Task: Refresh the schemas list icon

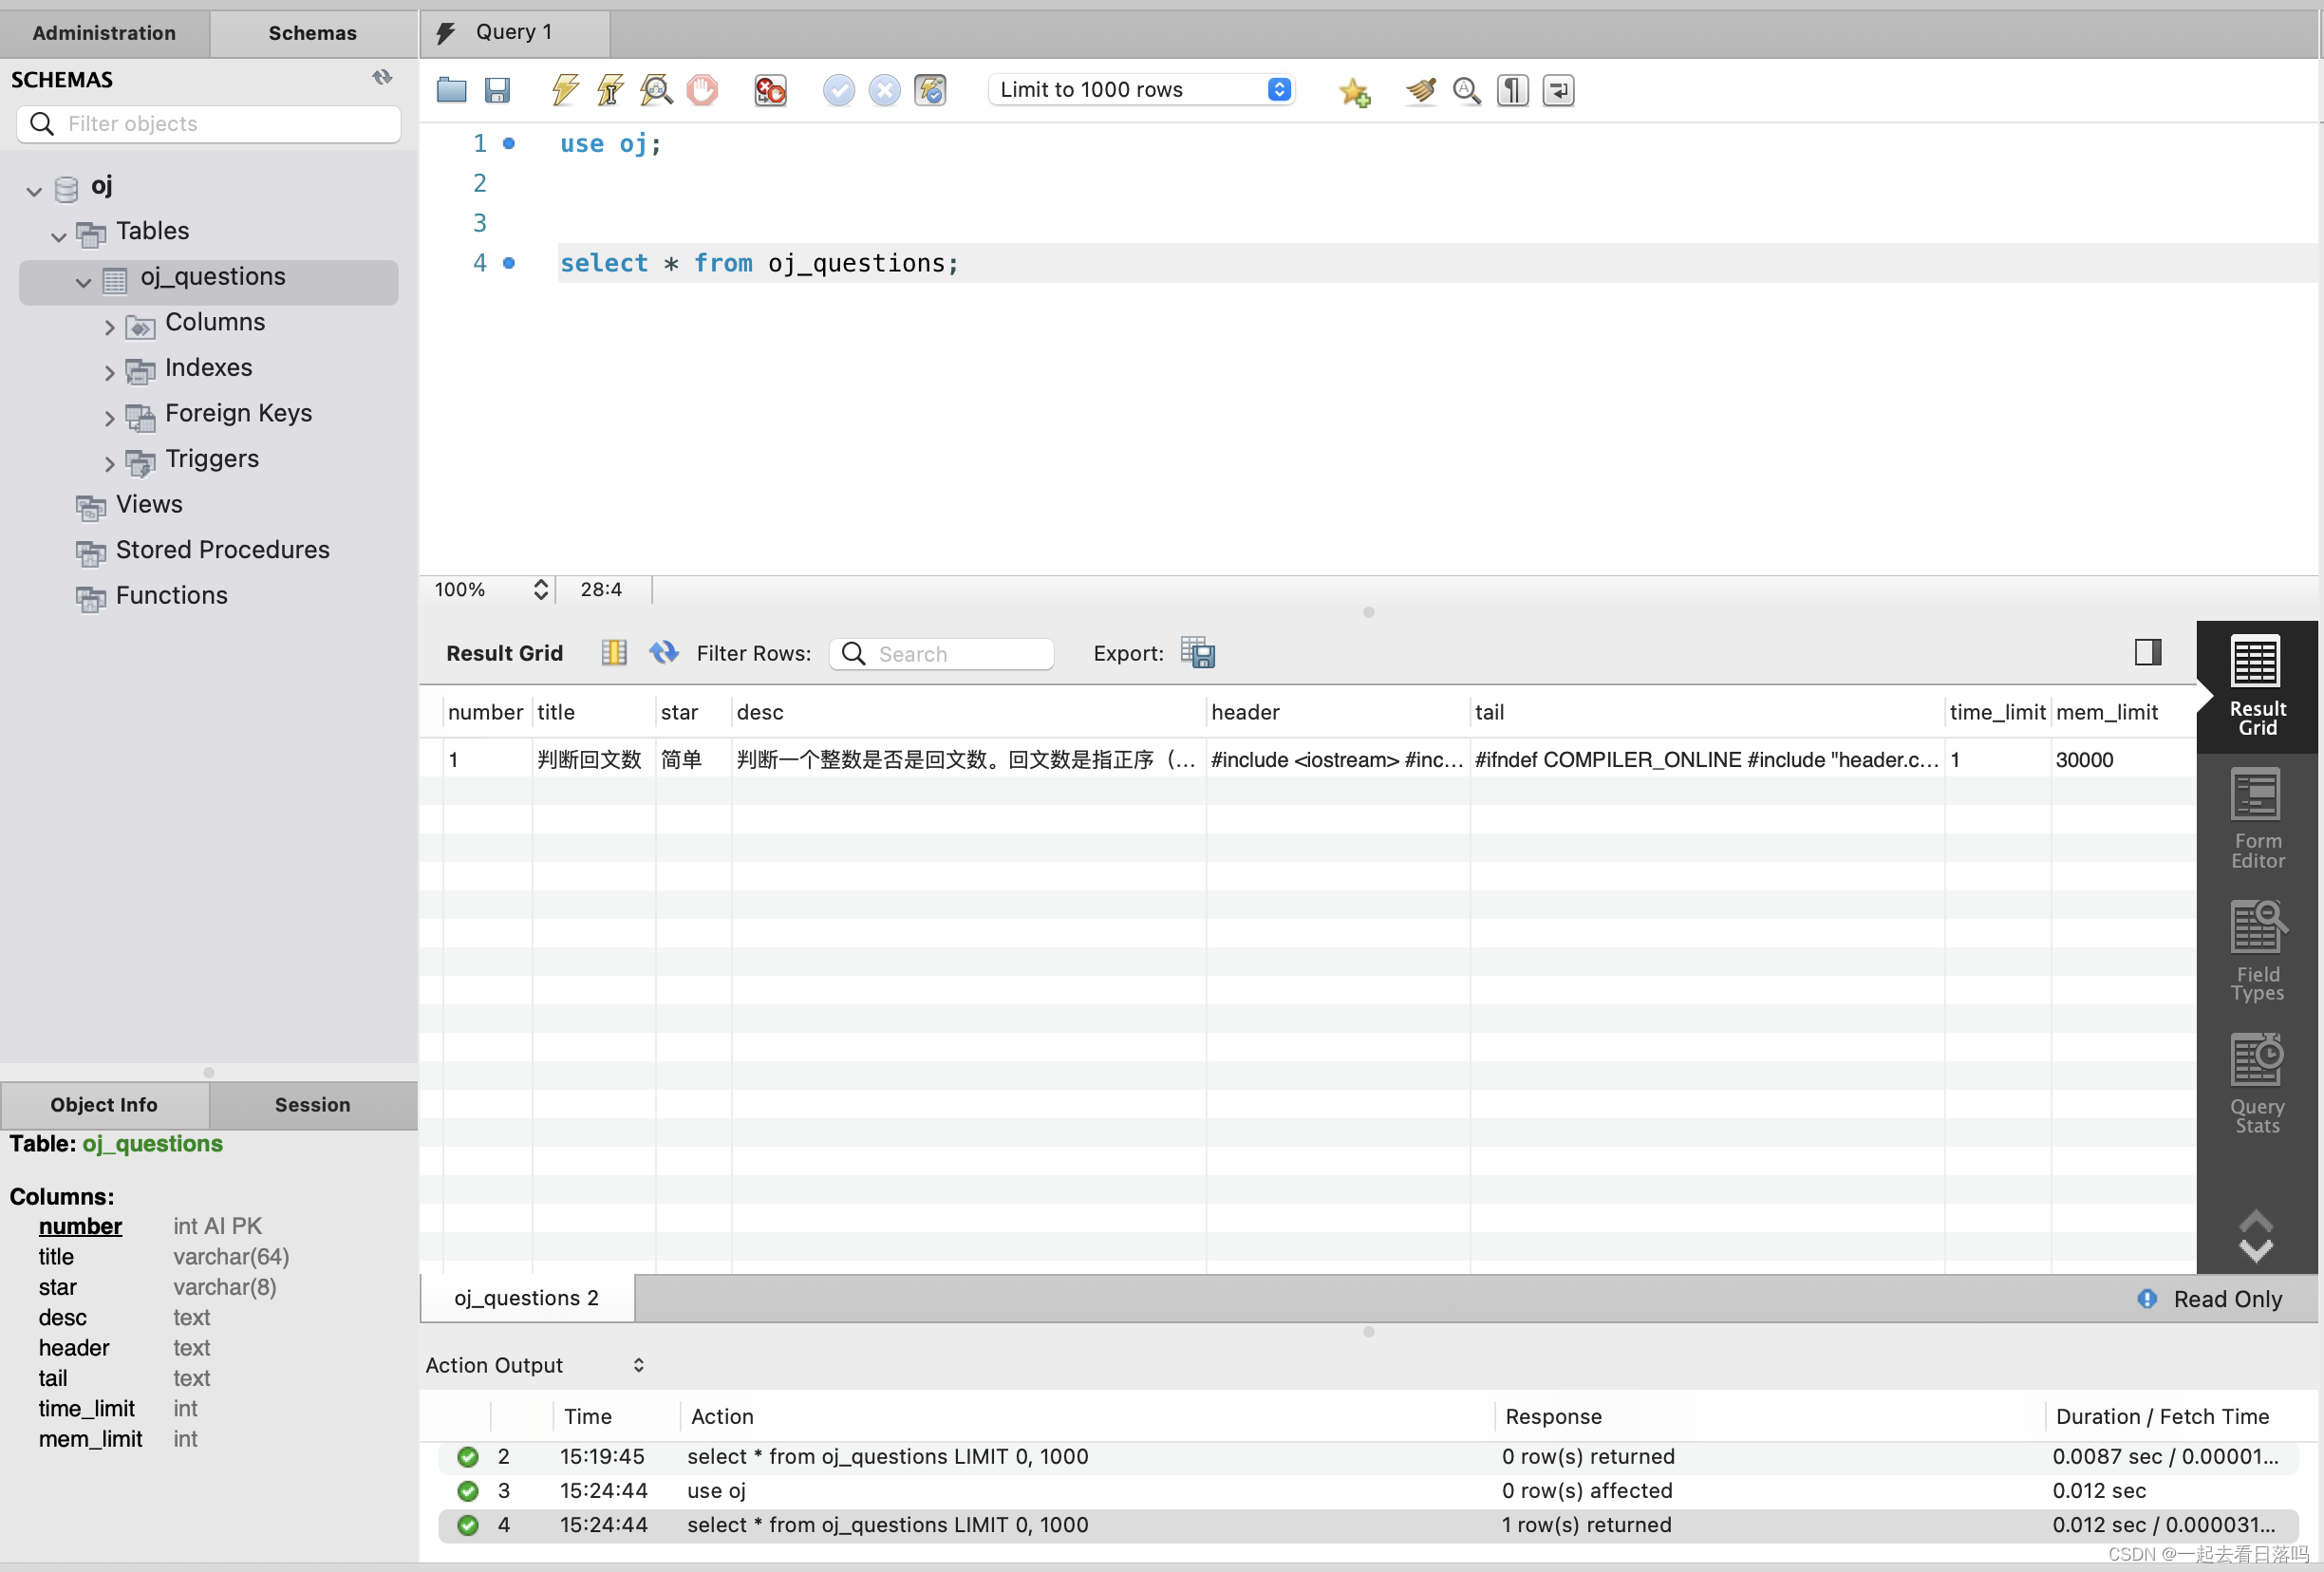Action: pos(382,78)
